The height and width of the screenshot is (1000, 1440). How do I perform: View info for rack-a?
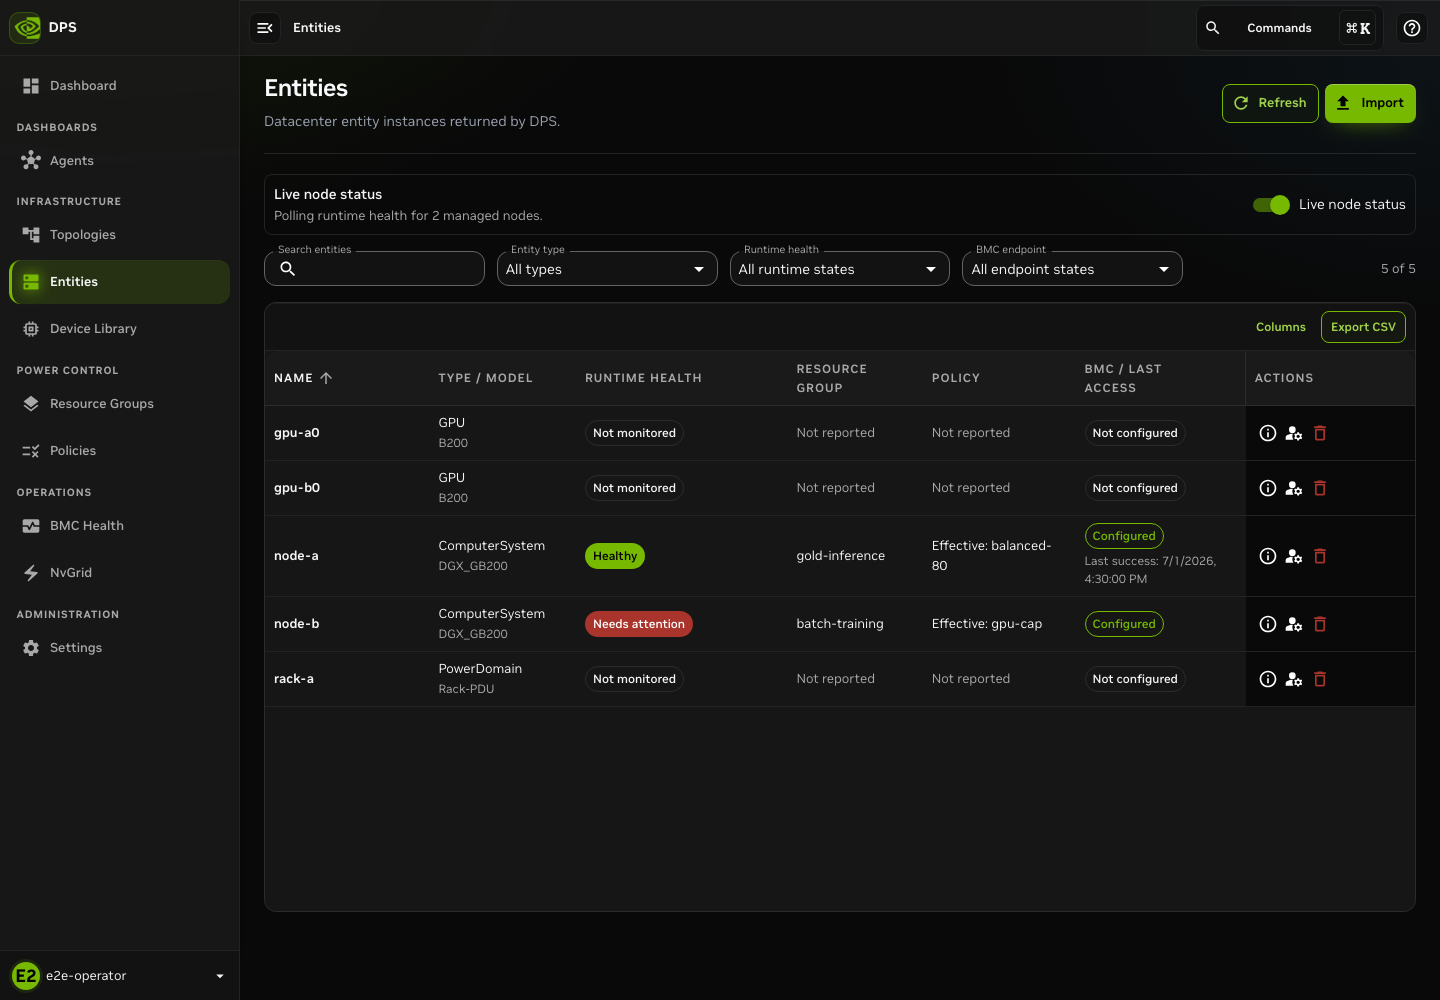(1268, 679)
